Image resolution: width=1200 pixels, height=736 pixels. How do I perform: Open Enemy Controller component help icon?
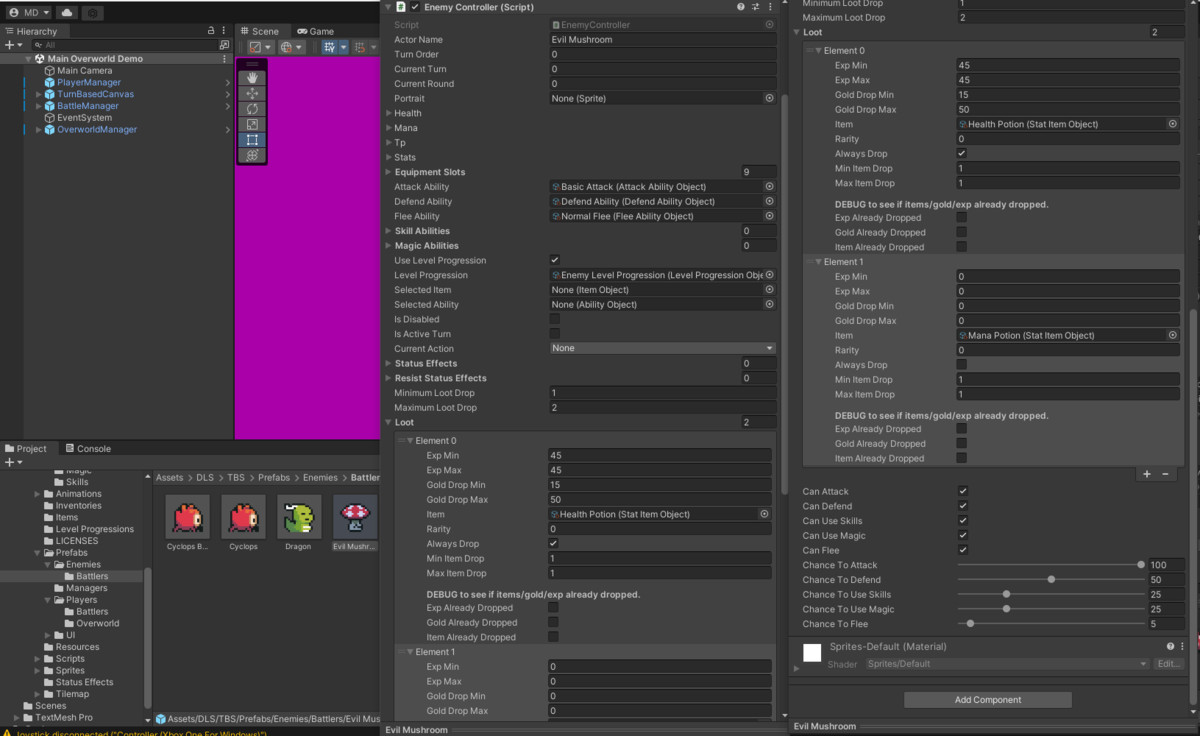point(741,7)
